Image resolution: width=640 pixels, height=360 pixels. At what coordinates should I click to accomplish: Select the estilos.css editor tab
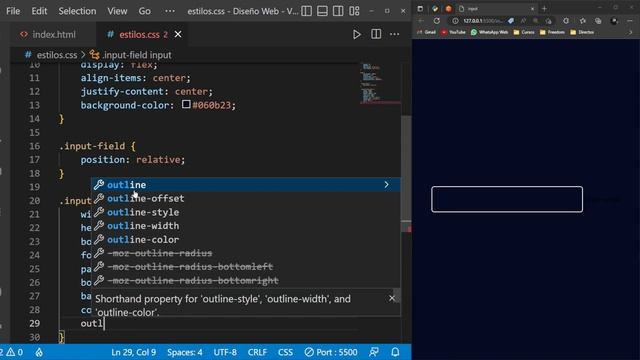[139, 35]
